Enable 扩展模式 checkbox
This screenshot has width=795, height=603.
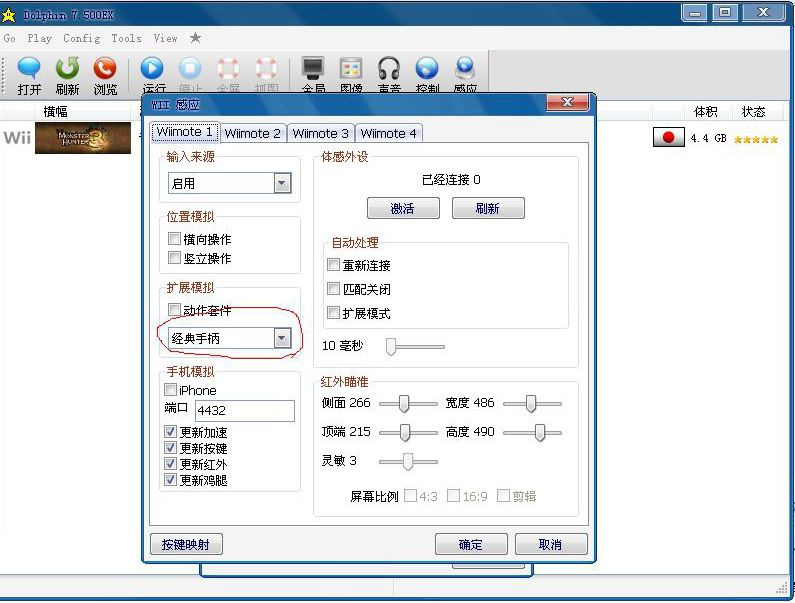[333, 312]
